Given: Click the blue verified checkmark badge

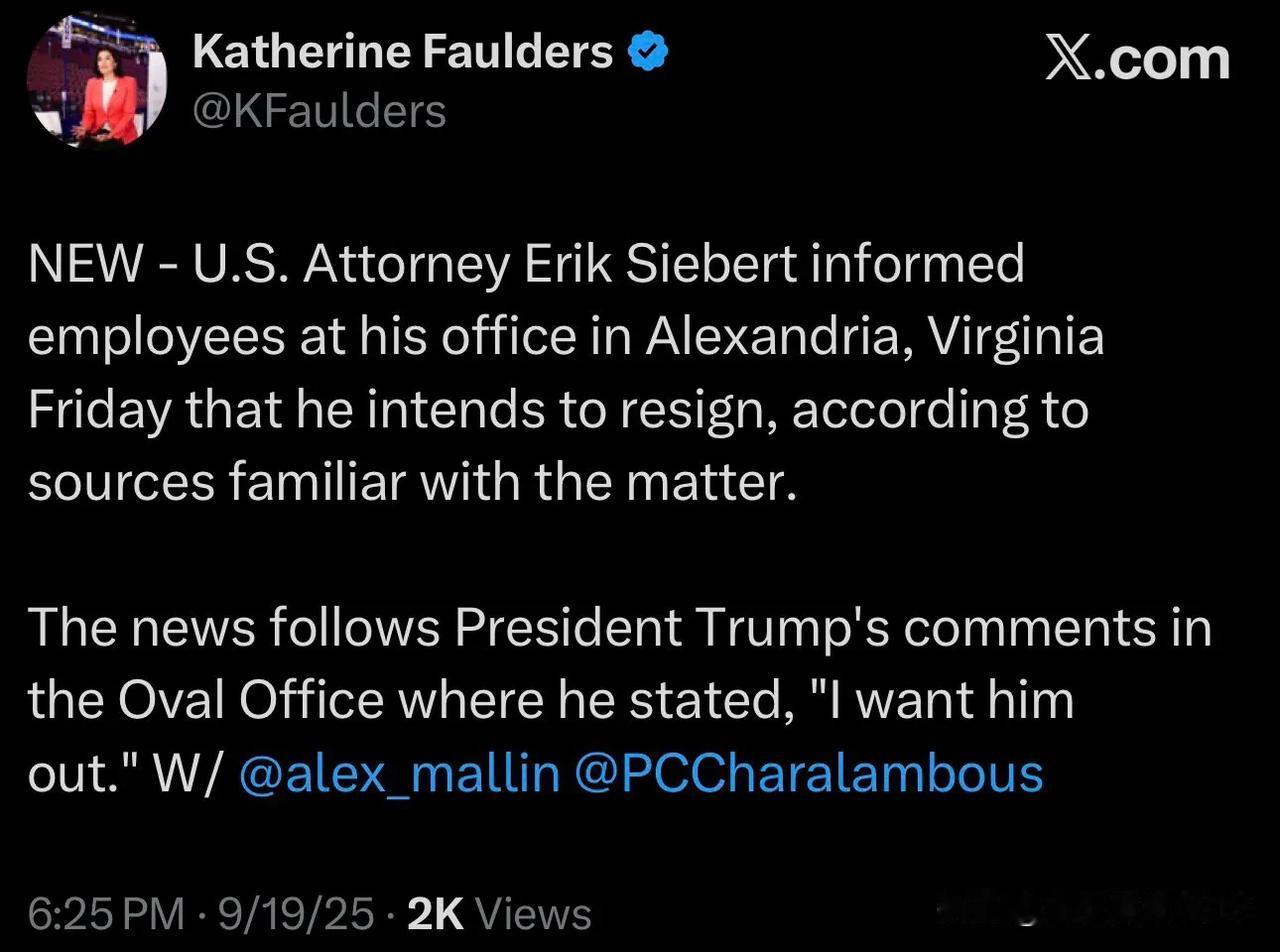Looking at the screenshot, I should click(647, 51).
